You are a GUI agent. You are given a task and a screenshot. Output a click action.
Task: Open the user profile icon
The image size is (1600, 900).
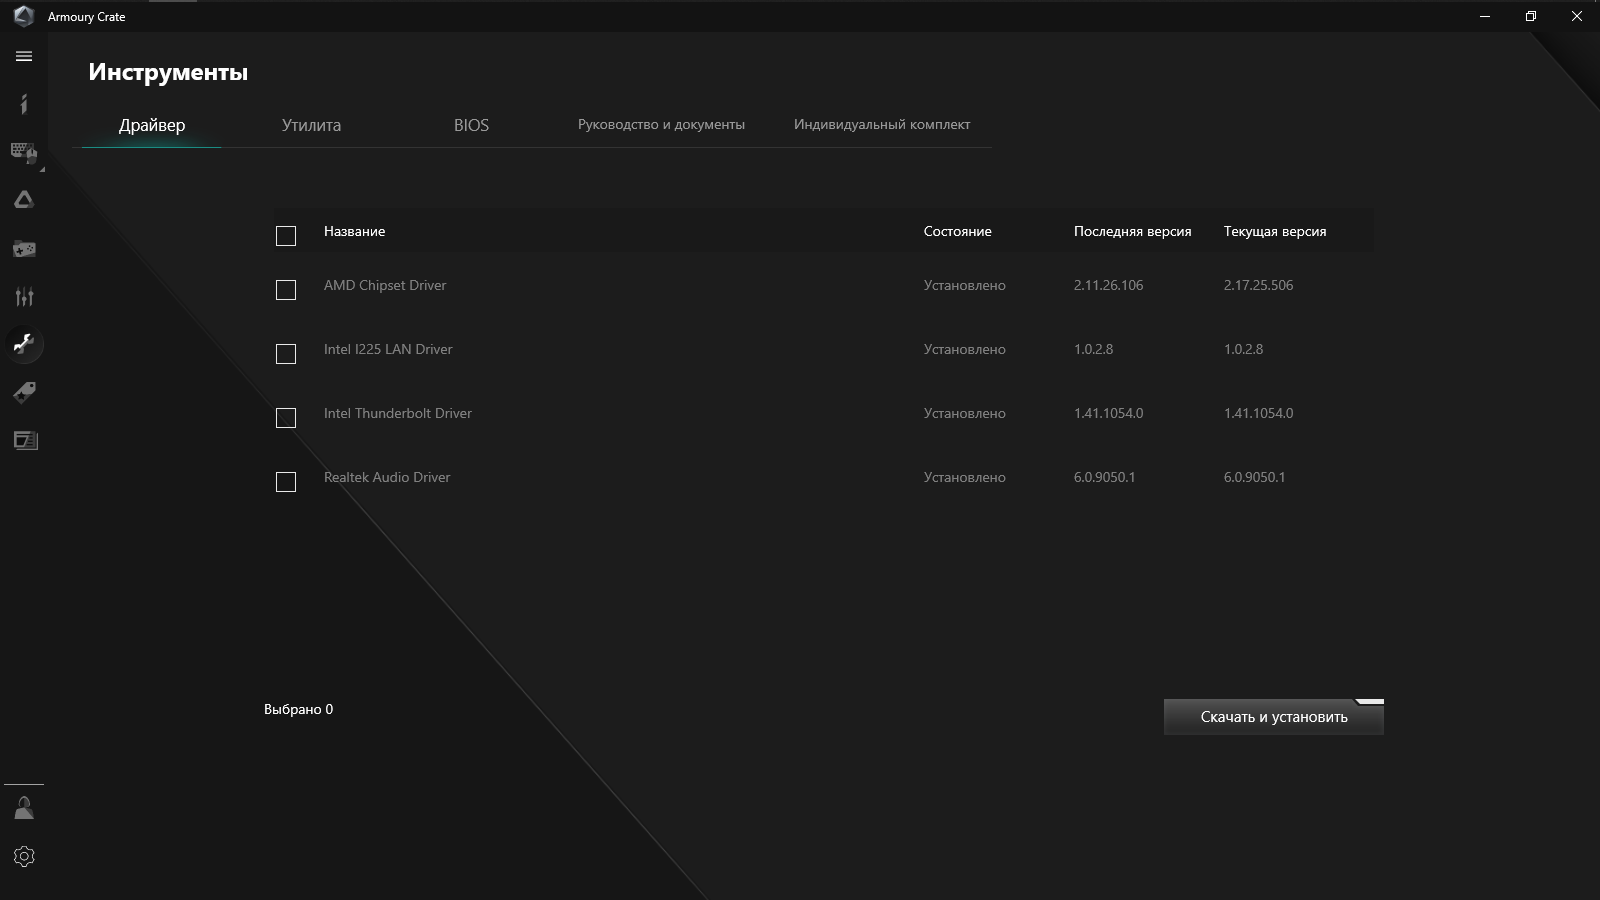click(24, 808)
